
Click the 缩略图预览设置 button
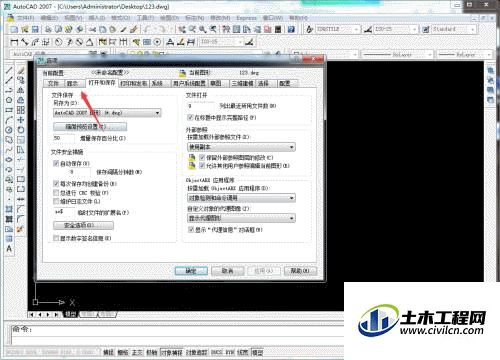pos(90,127)
